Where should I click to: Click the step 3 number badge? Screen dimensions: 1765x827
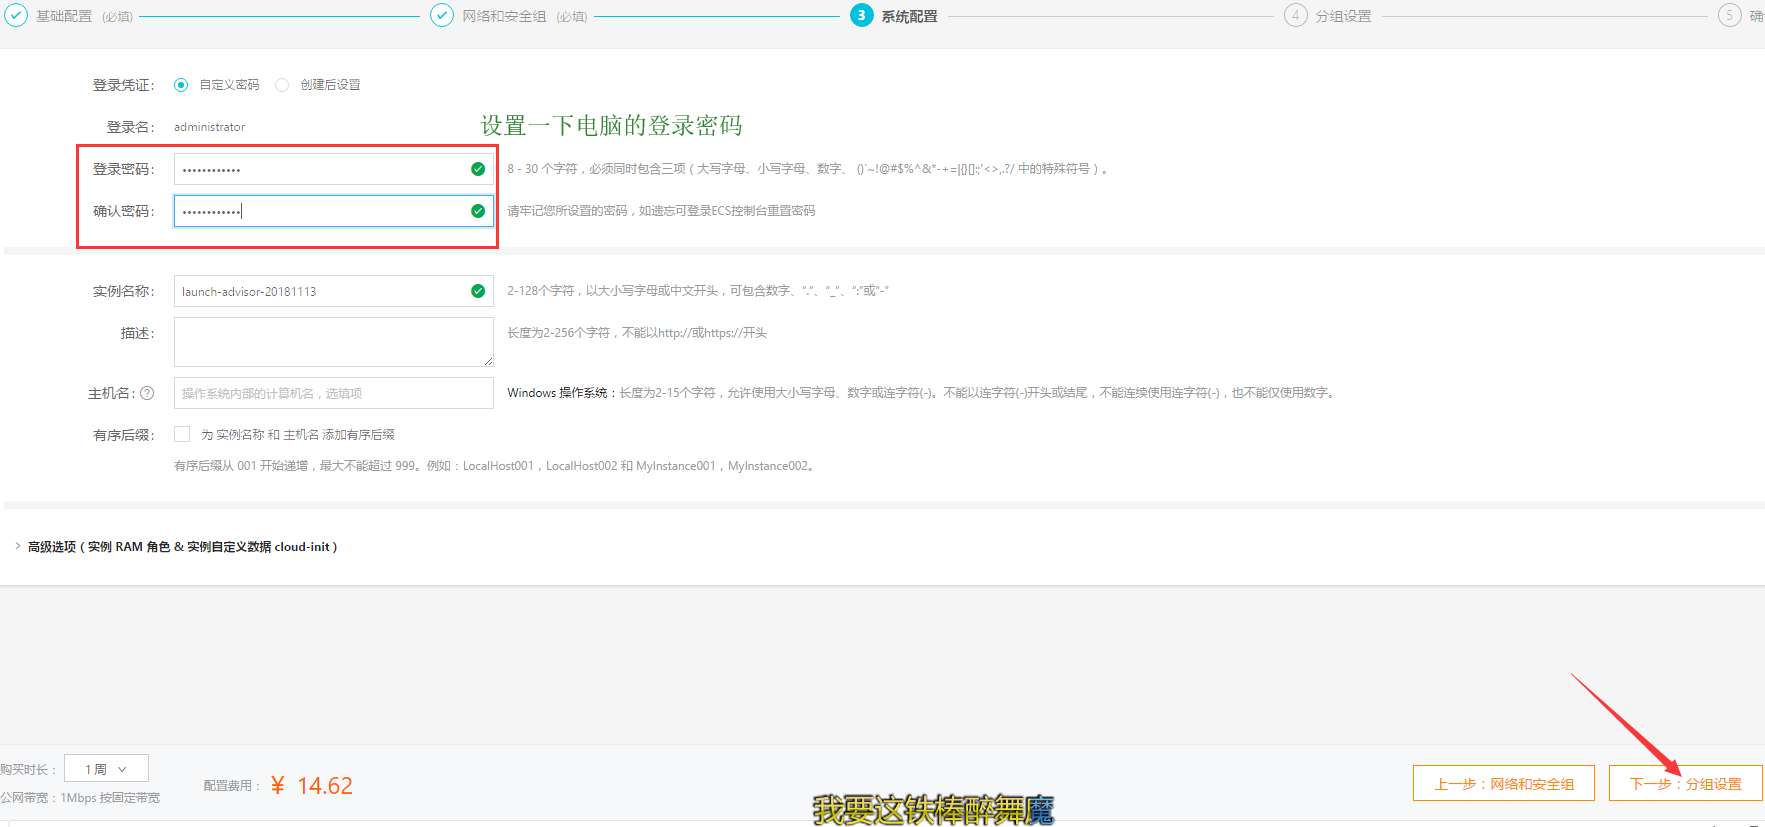click(x=861, y=15)
